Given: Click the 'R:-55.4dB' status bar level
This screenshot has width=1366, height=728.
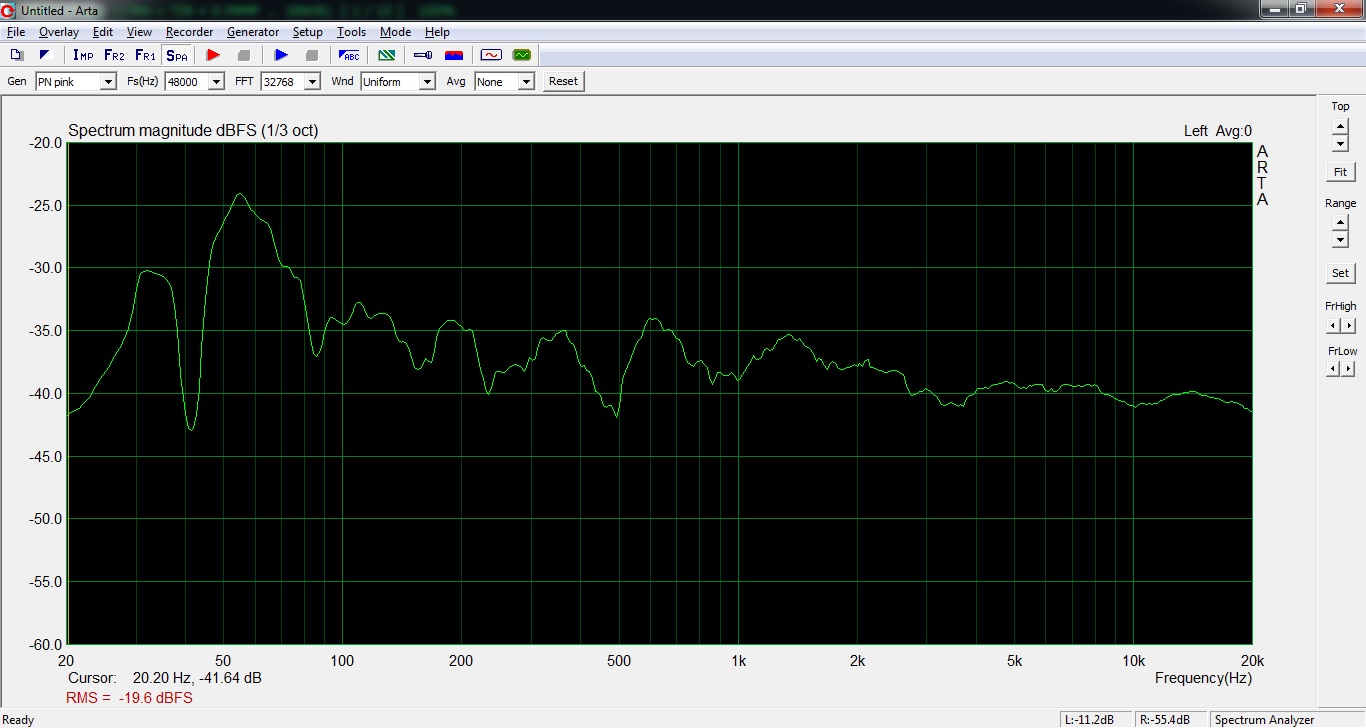Looking at the screenshot, I should [x=1169, y=720].
